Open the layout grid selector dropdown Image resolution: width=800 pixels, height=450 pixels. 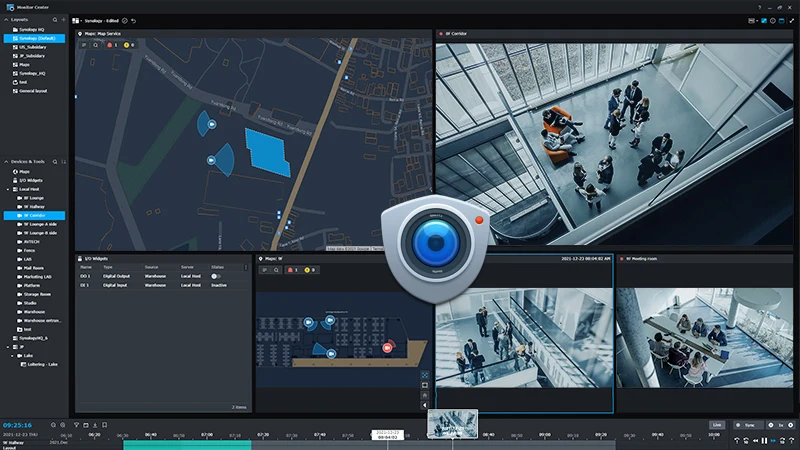click(77, 21)
